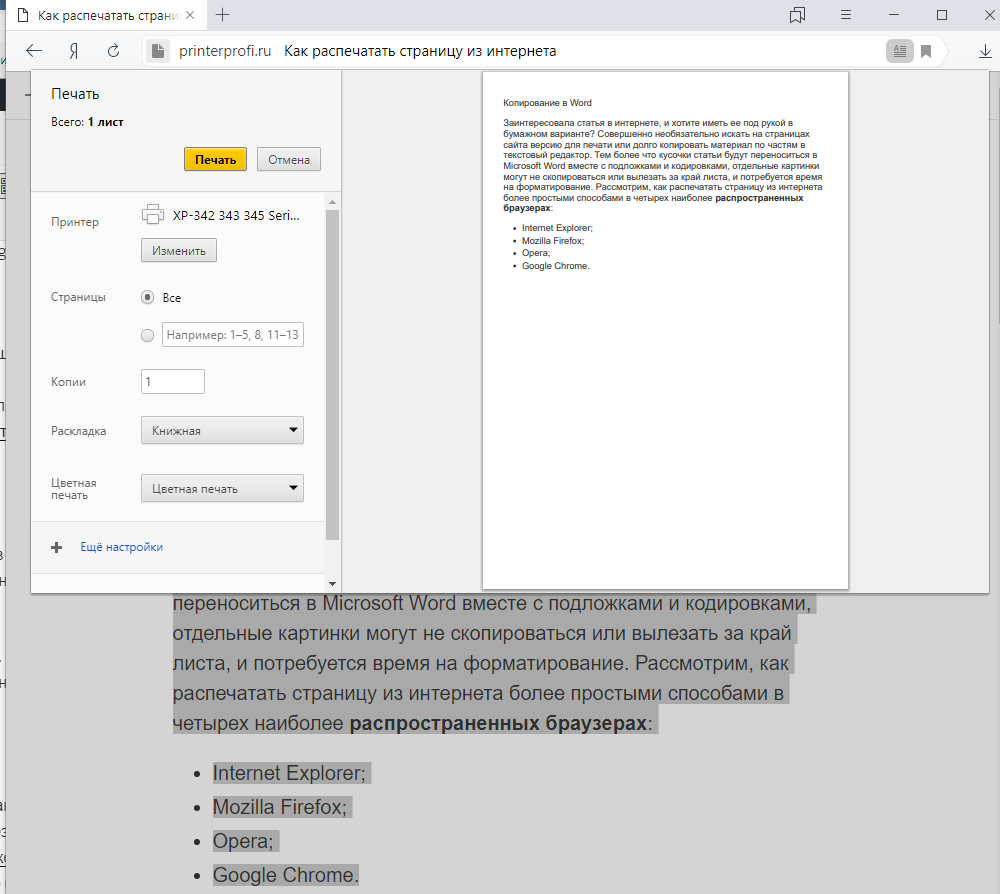
Task: Click the printer icon next to XP-342
Action: pos(152,214)
